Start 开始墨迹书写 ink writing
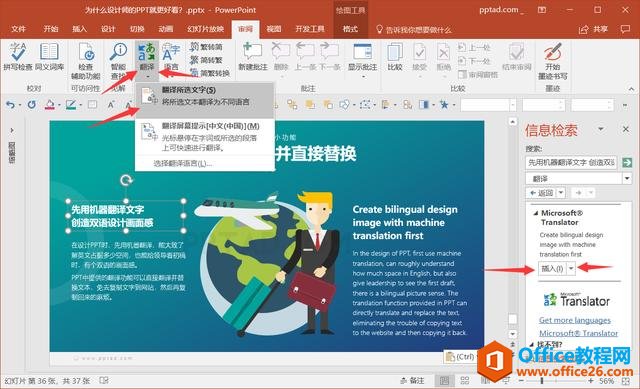Viewport: 640px width, 389px height. [553, 60]
